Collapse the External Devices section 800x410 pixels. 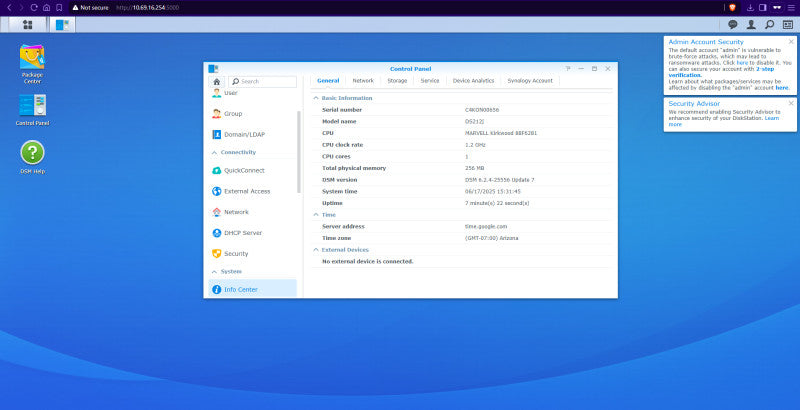[316, 250]
